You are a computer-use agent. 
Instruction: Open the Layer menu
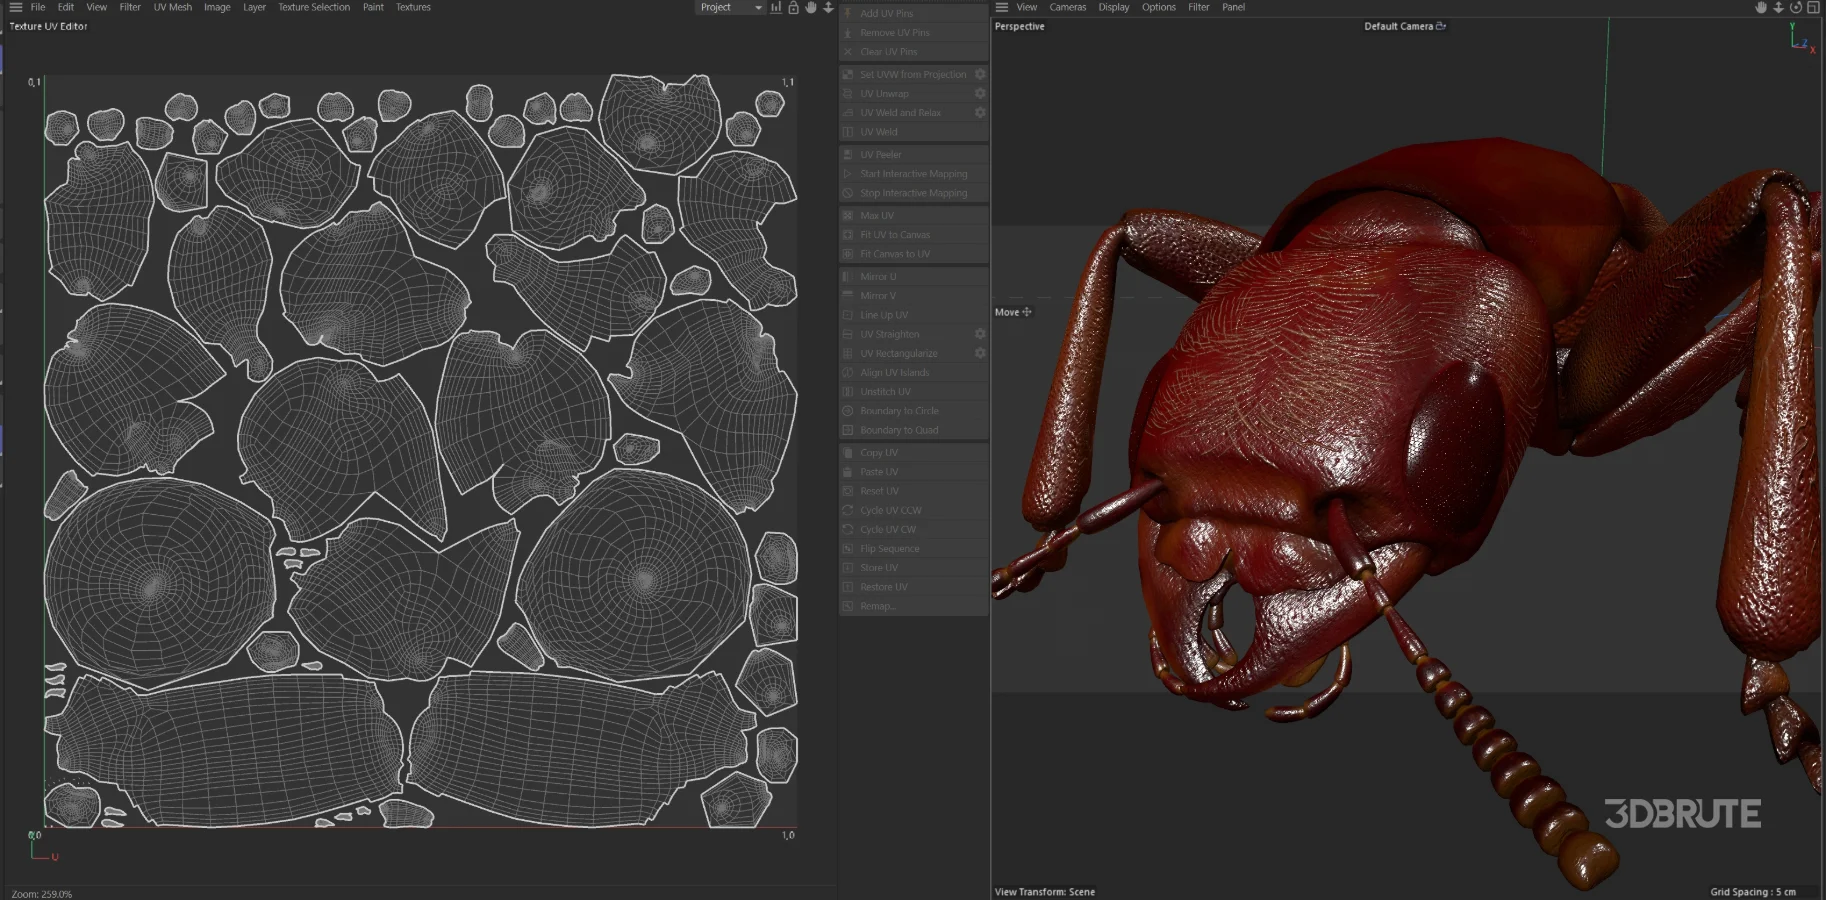coord(254,7)
